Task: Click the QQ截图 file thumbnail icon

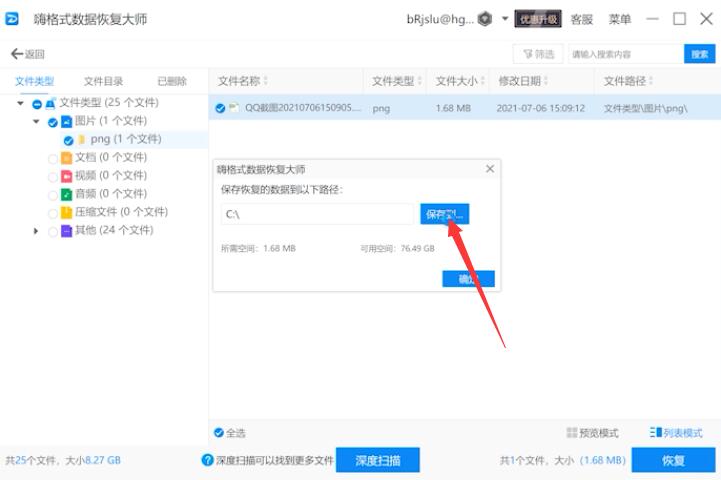Action: (234, 108)
